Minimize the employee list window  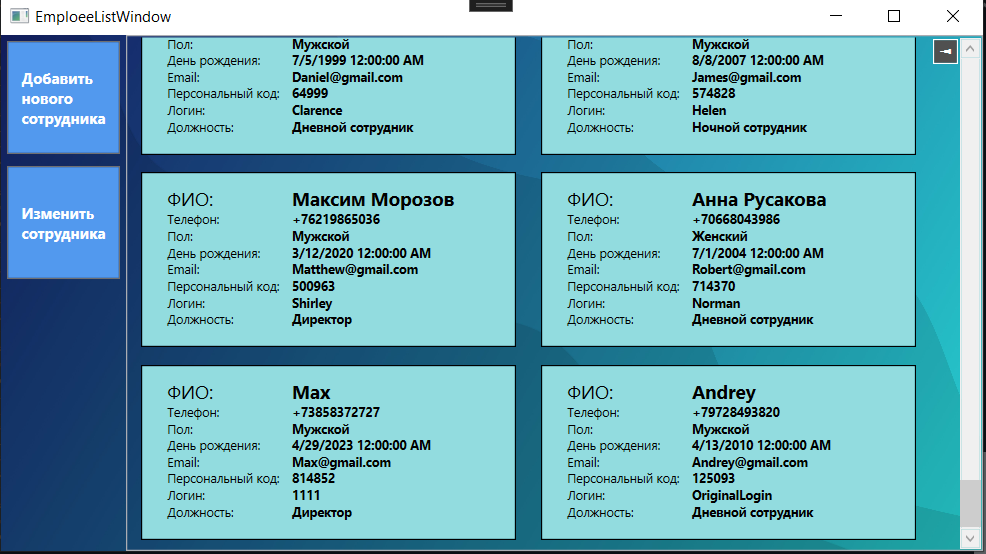click(x=836, y=16)
